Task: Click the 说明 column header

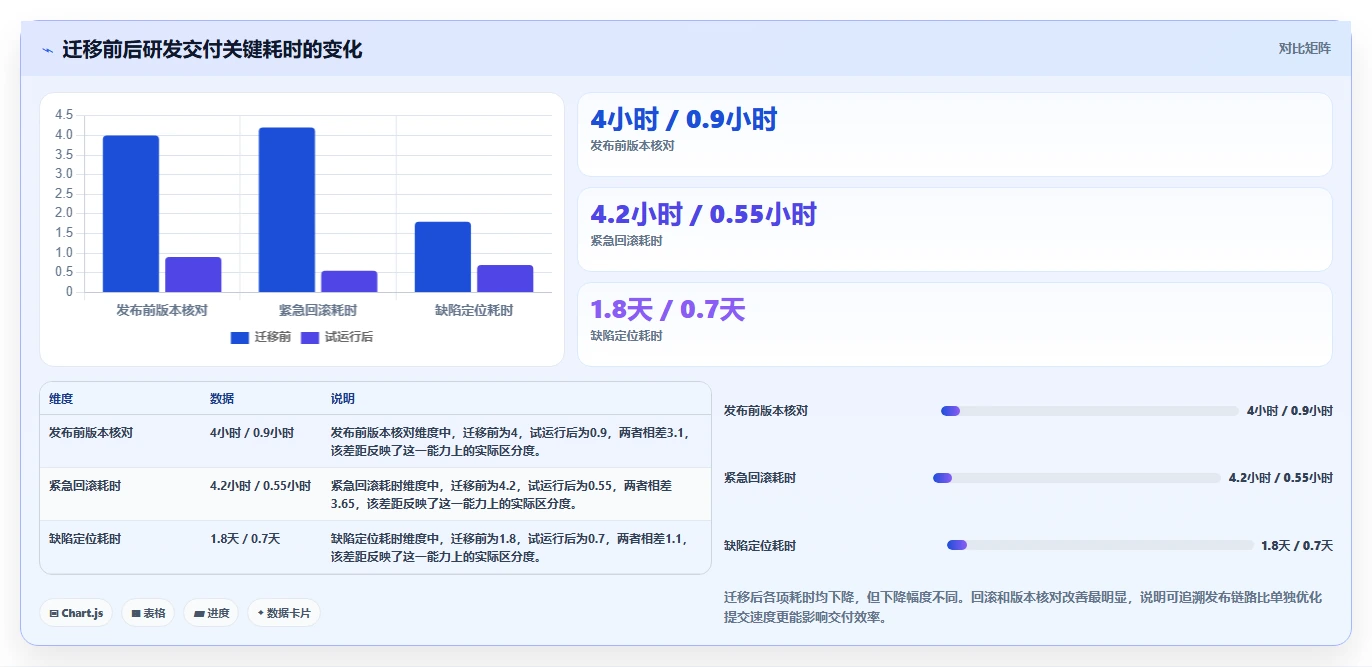Action: (x=343, y=398)
